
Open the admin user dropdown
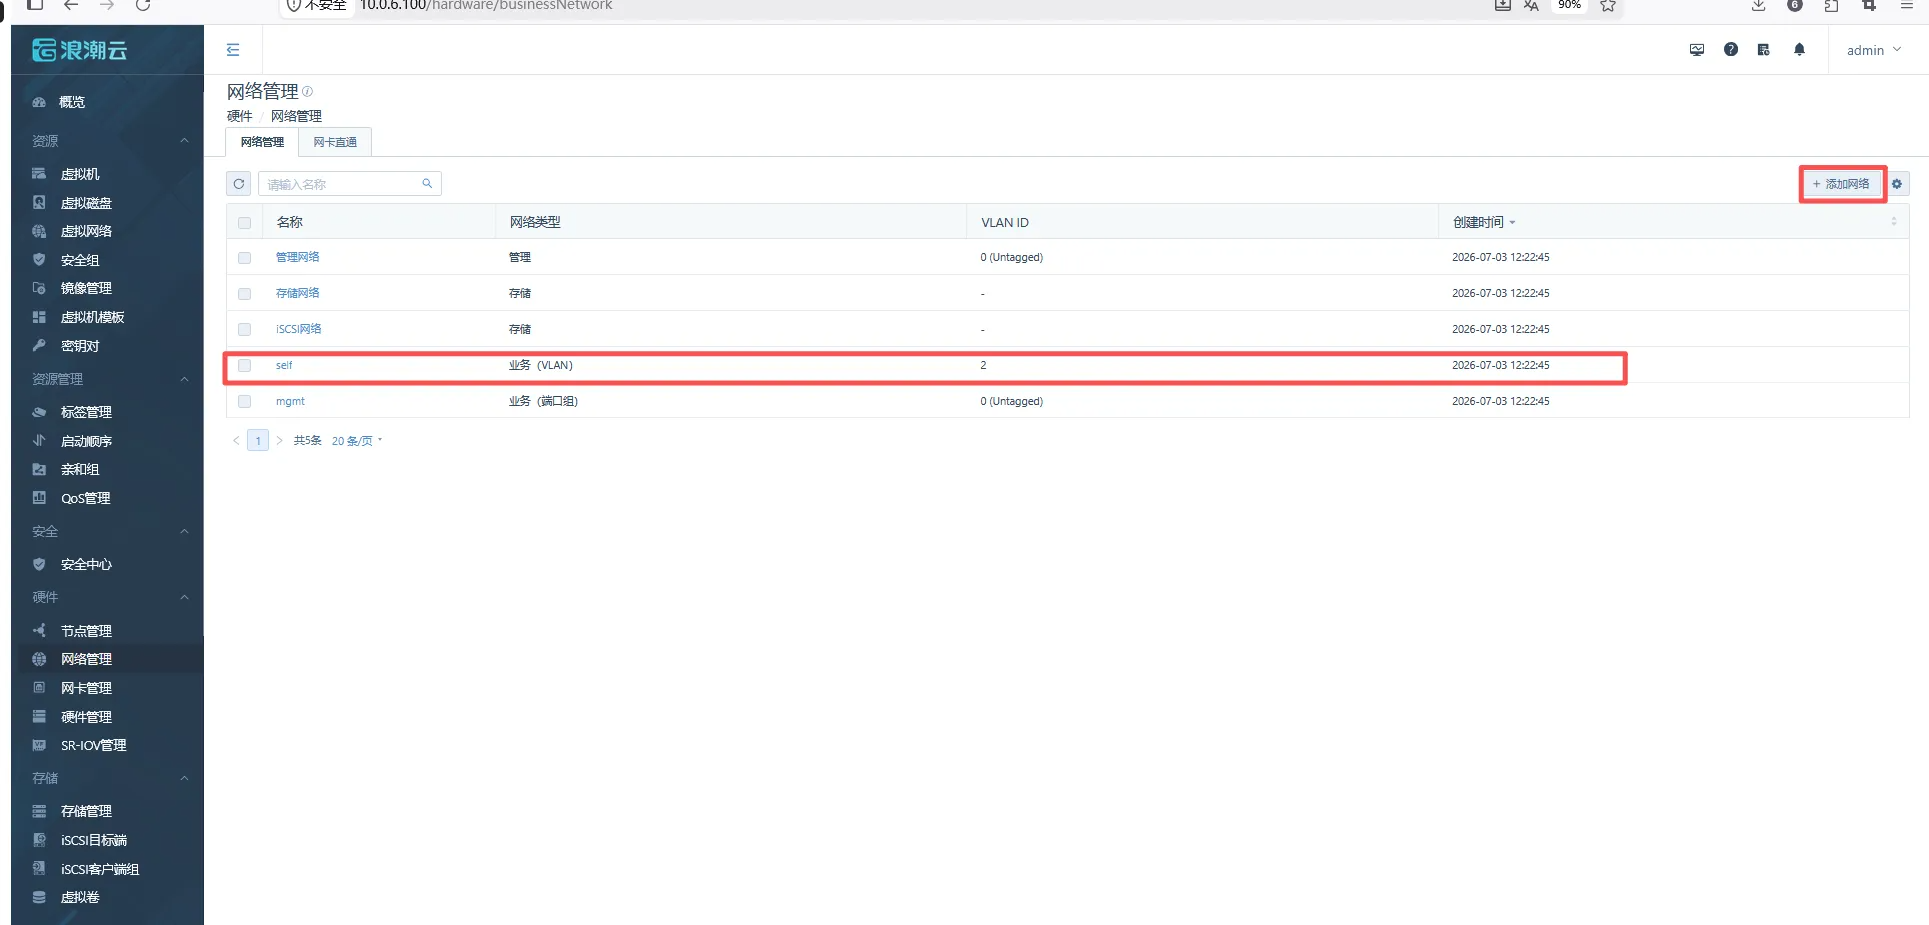click(x=1874, y=50)
